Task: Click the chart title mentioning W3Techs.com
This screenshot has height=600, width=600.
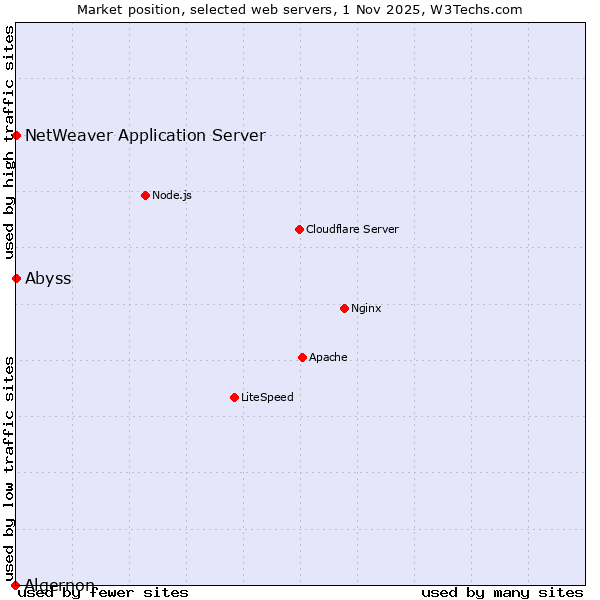Action: coord(300,9)
